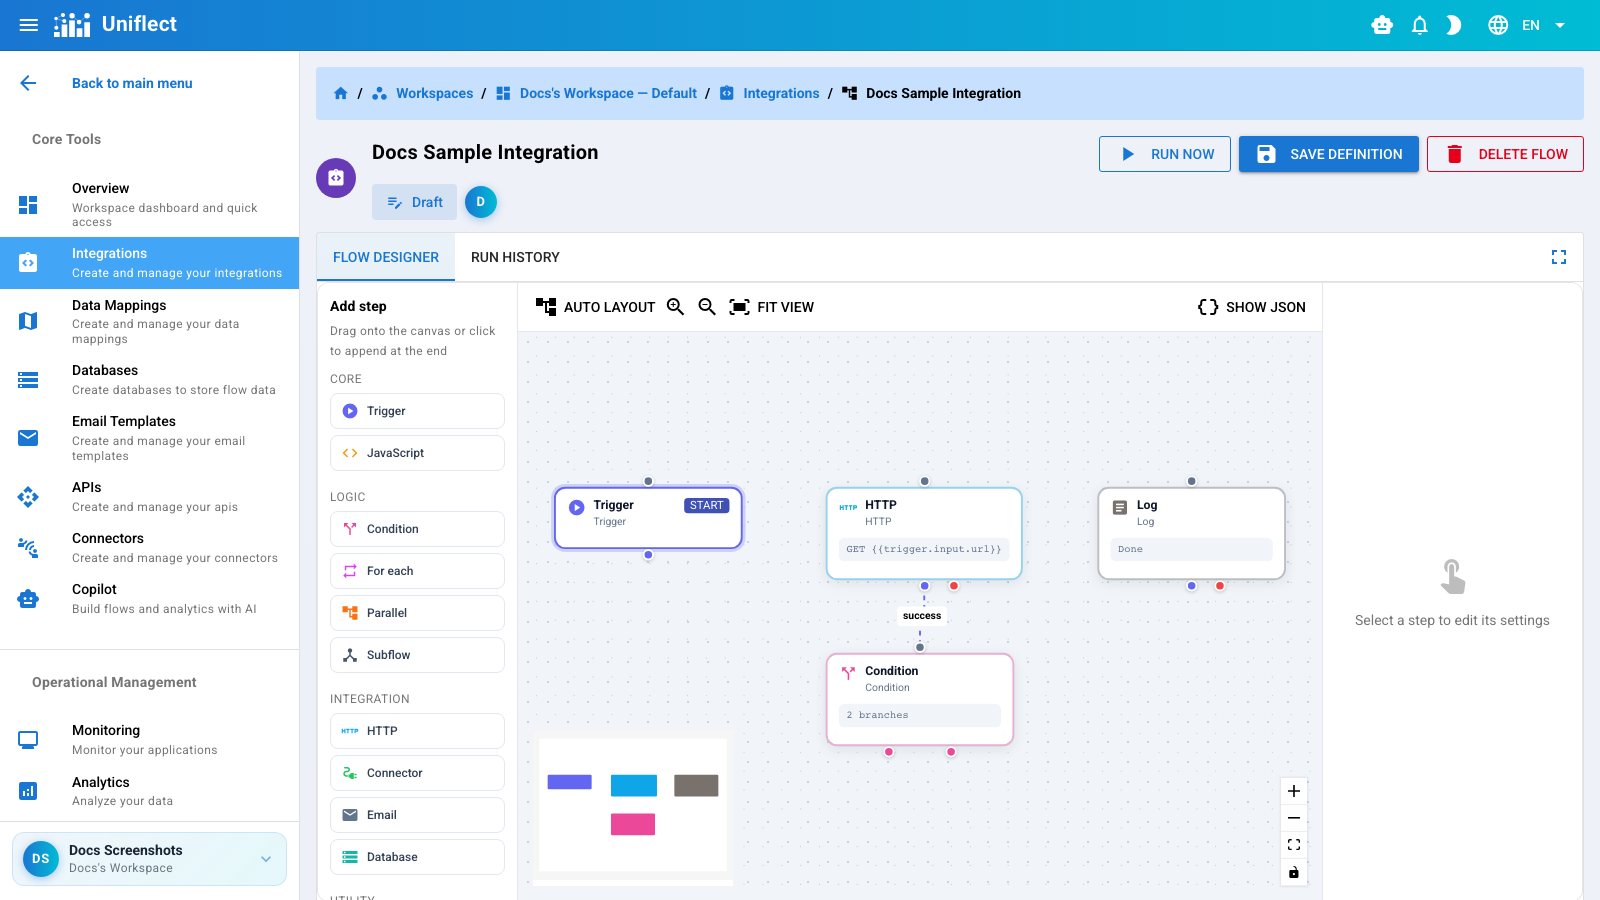Click the Analytics chart icon

click(28, 791)
